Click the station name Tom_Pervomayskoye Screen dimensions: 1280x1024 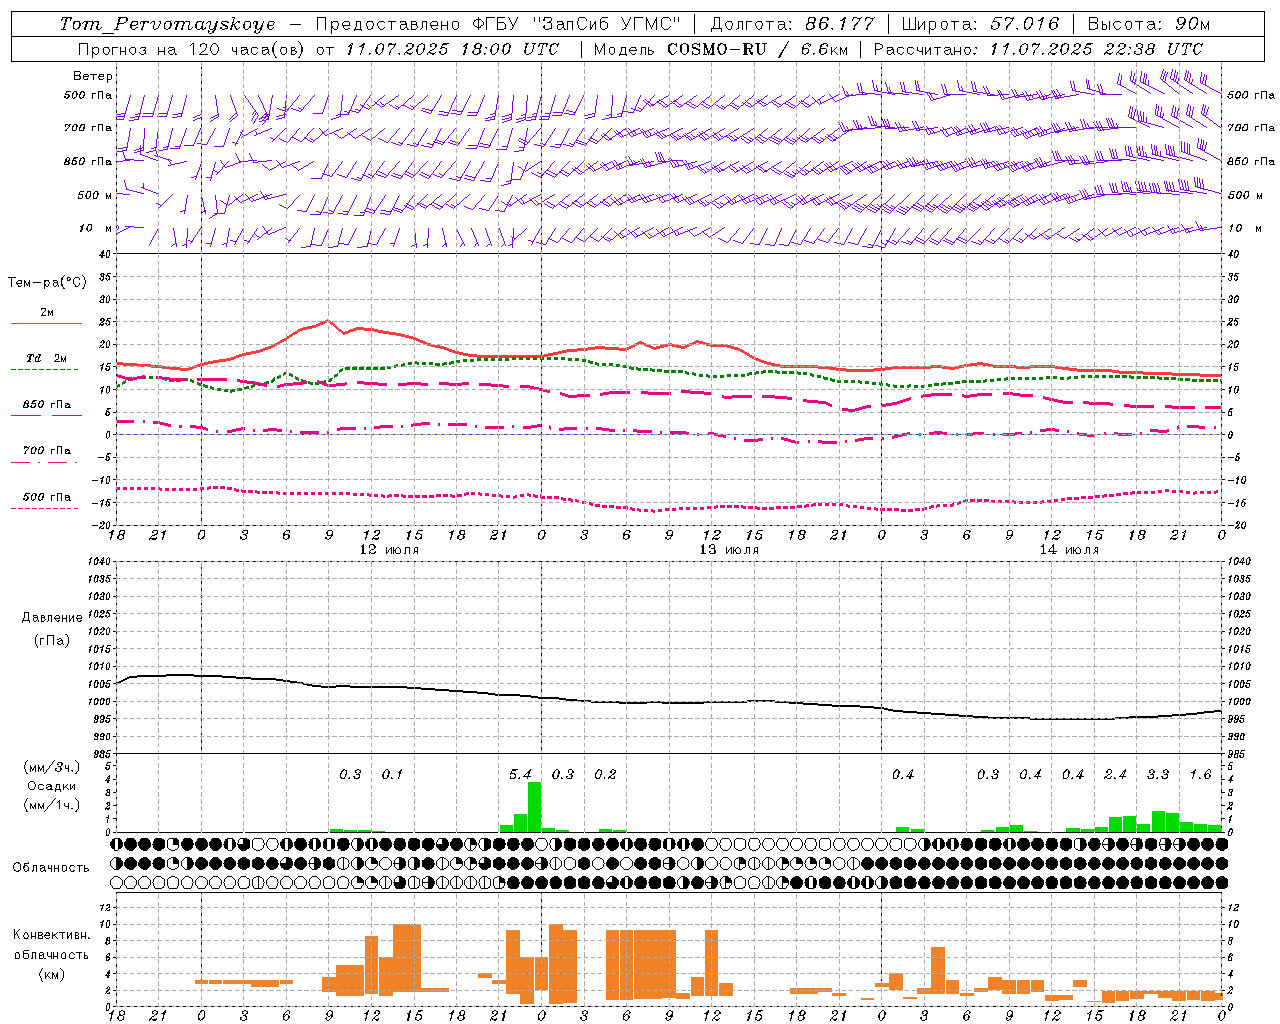[x=167, y=24]
